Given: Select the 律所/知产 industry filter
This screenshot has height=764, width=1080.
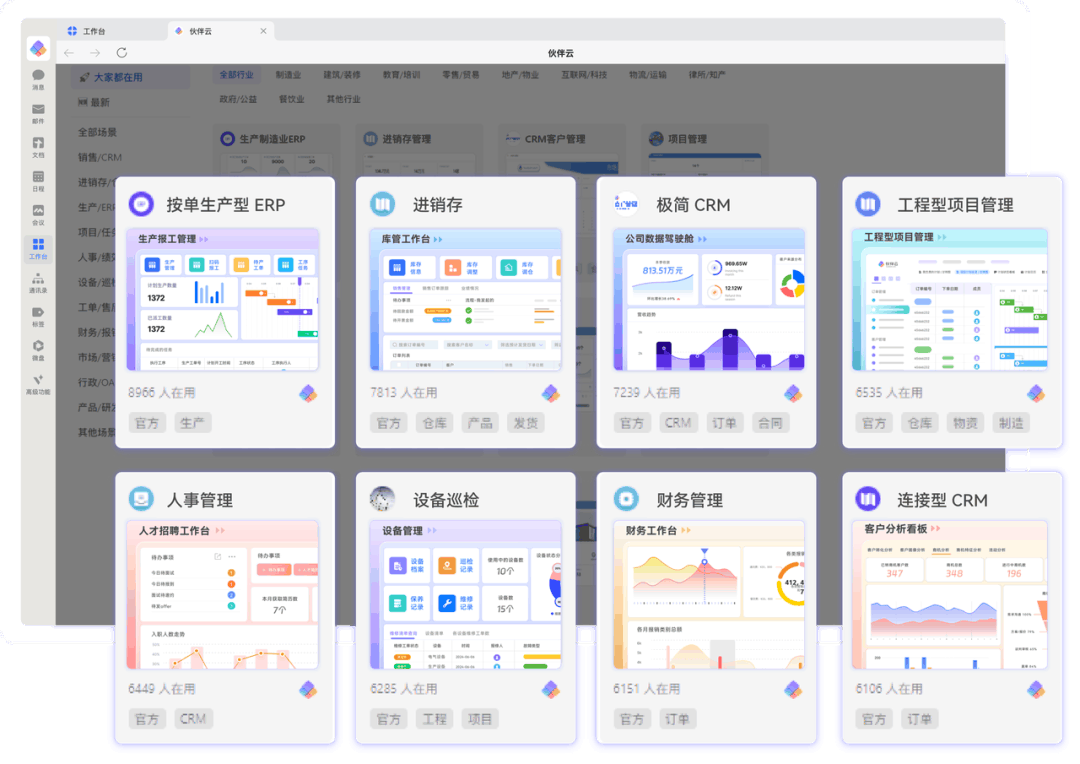Looking at the screenshot, I should [x=707, y=74].
